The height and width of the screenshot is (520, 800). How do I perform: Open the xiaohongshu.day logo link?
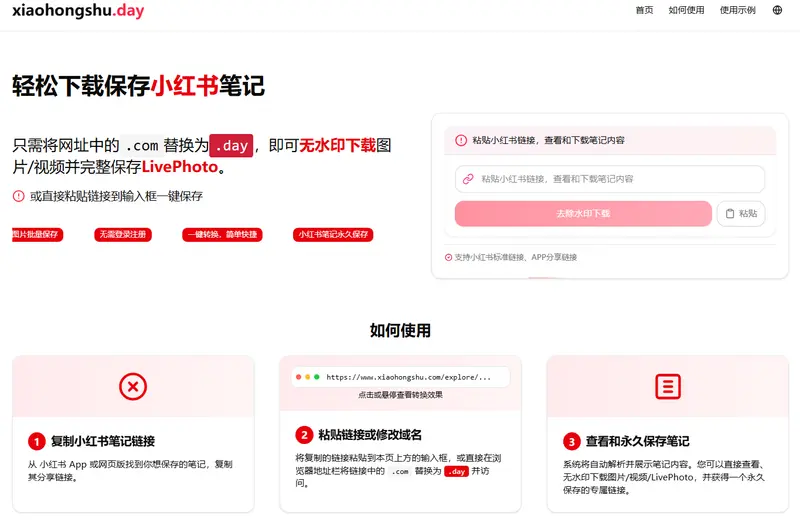(x=78, y=10)
